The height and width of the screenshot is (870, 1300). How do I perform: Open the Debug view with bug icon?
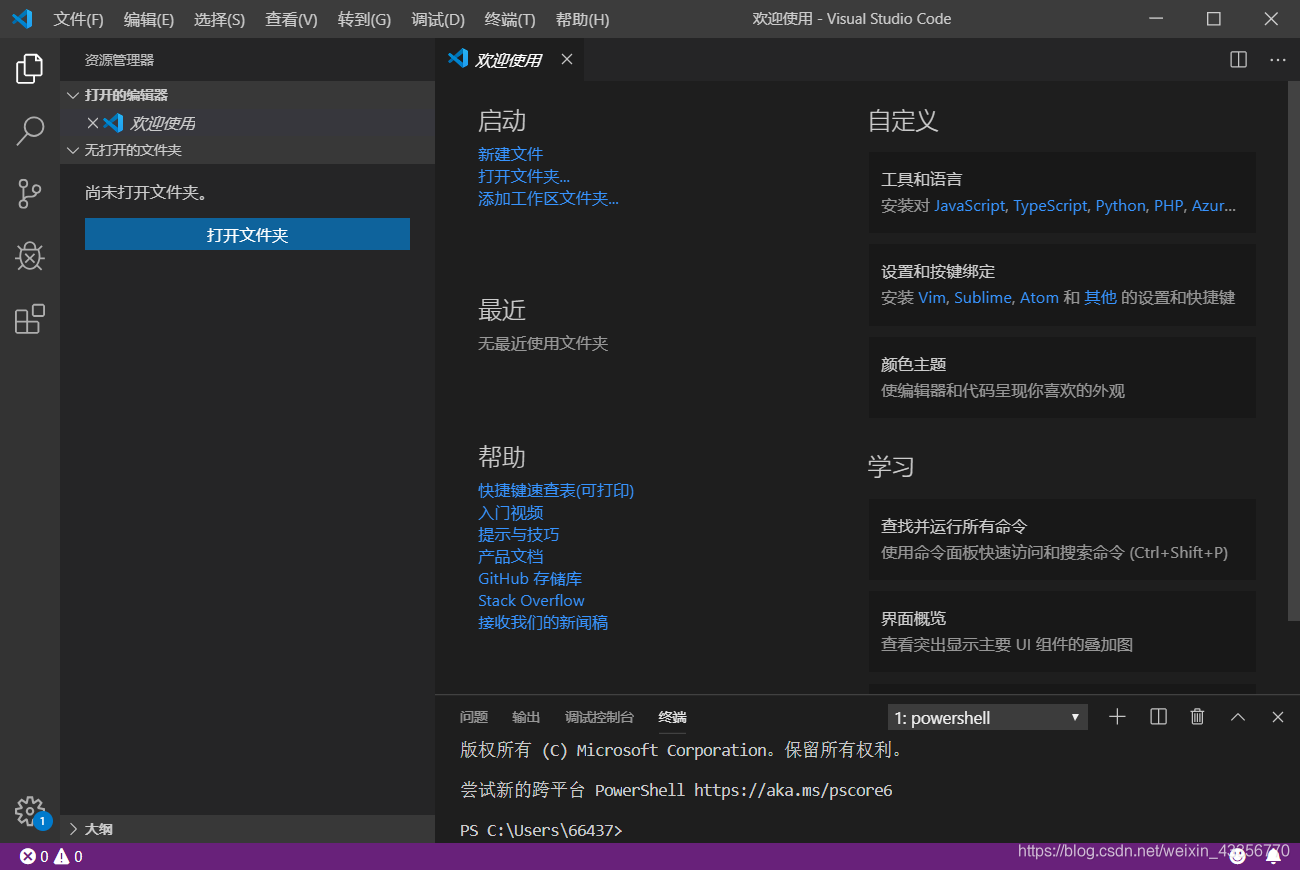click(30, 257)
